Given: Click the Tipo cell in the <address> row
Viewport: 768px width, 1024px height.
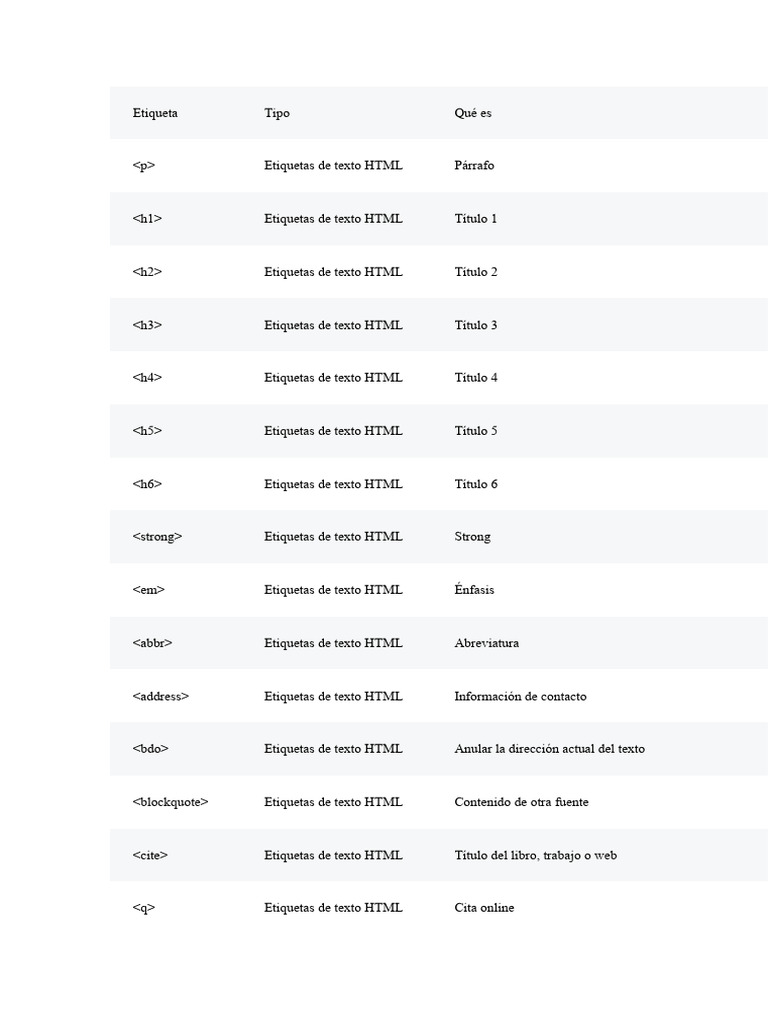Looking at the screenshot, I should tap(333, 697).
